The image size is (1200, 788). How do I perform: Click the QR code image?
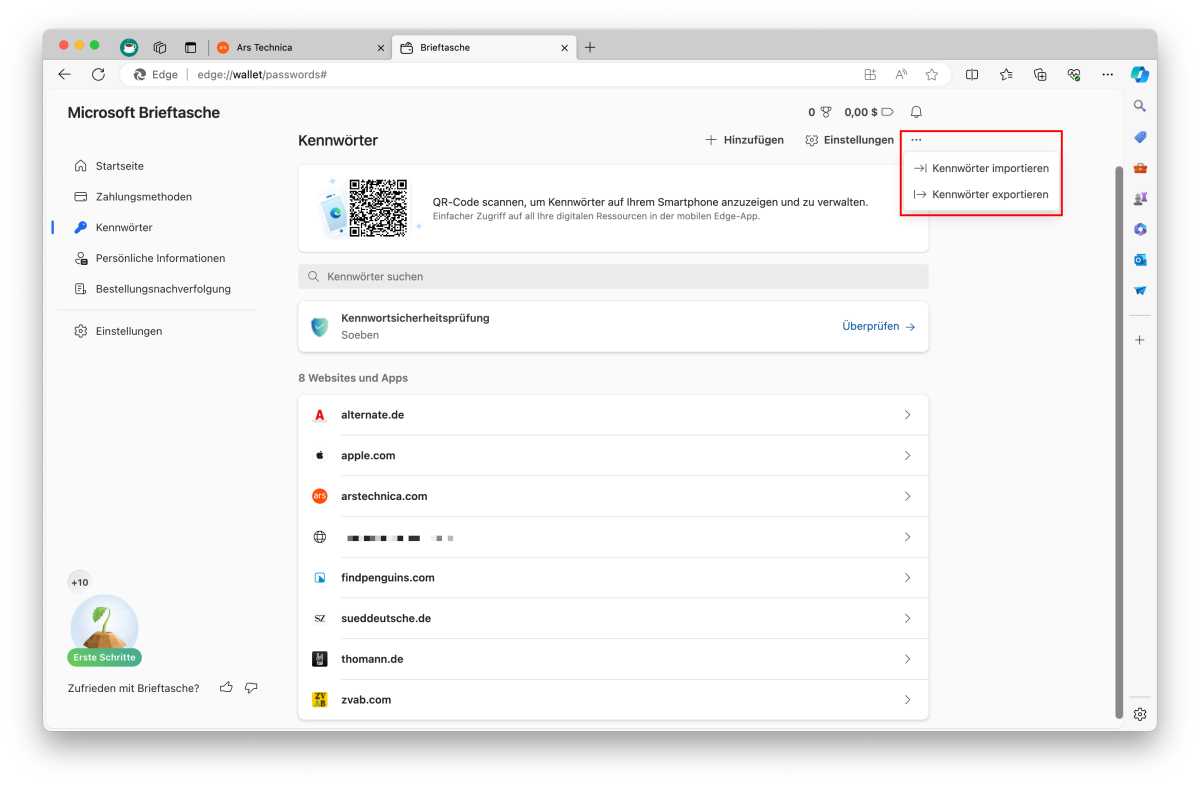378,208
